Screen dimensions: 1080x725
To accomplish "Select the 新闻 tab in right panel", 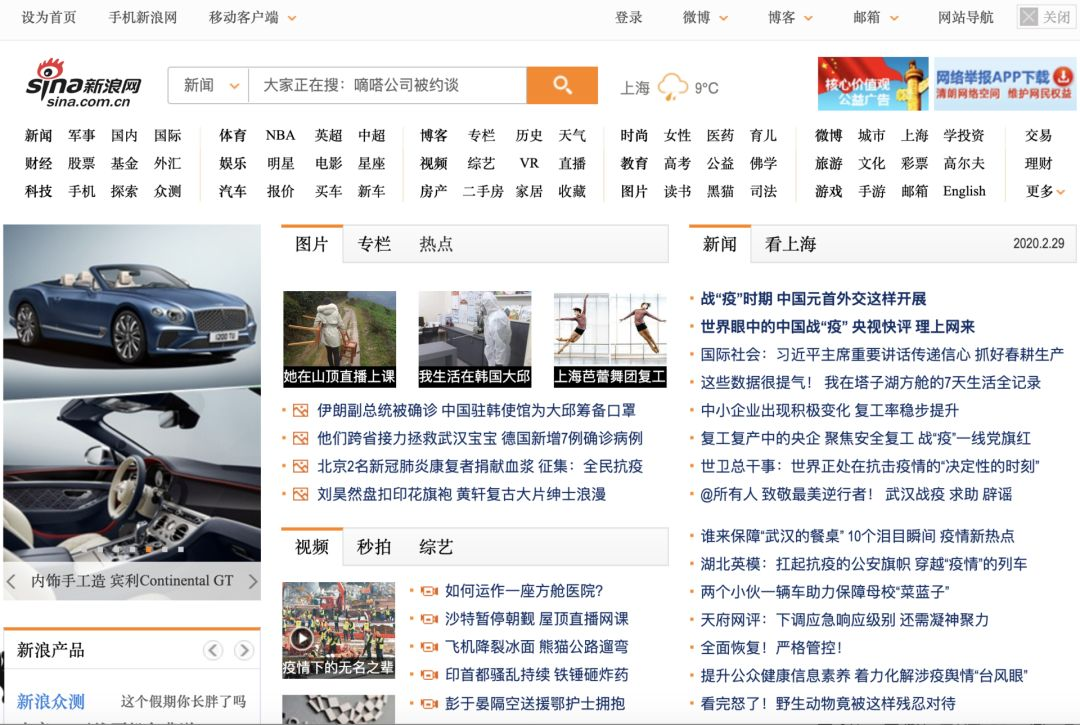I will (720, 244).
